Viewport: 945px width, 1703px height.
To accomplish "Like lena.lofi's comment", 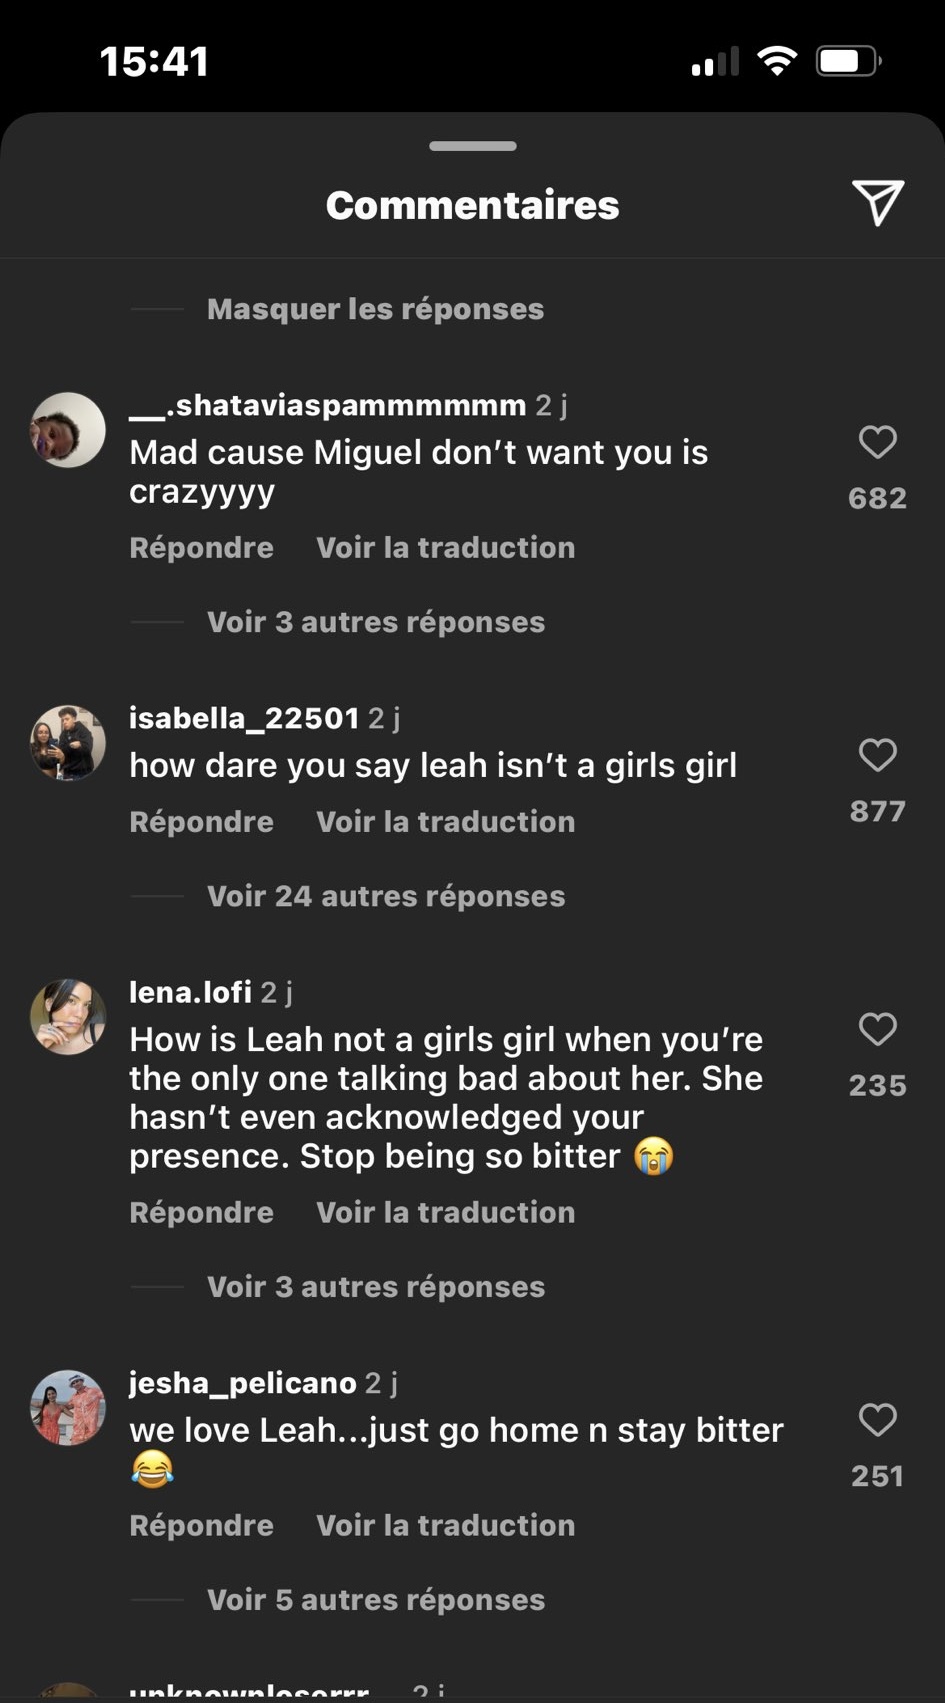I will 877,1029.
